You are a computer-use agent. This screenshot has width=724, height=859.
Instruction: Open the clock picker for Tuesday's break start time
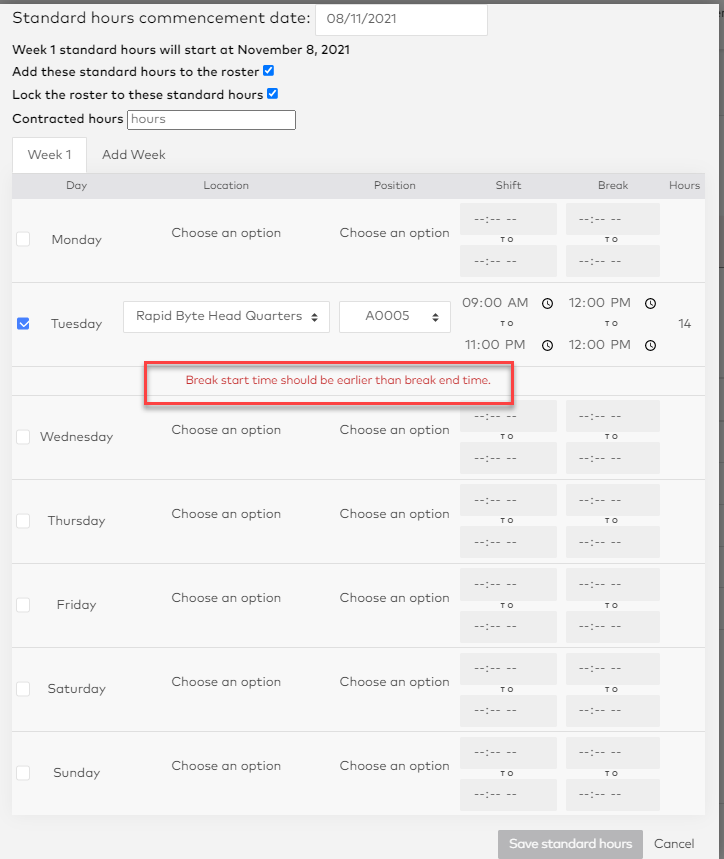(x=651, y=303)
